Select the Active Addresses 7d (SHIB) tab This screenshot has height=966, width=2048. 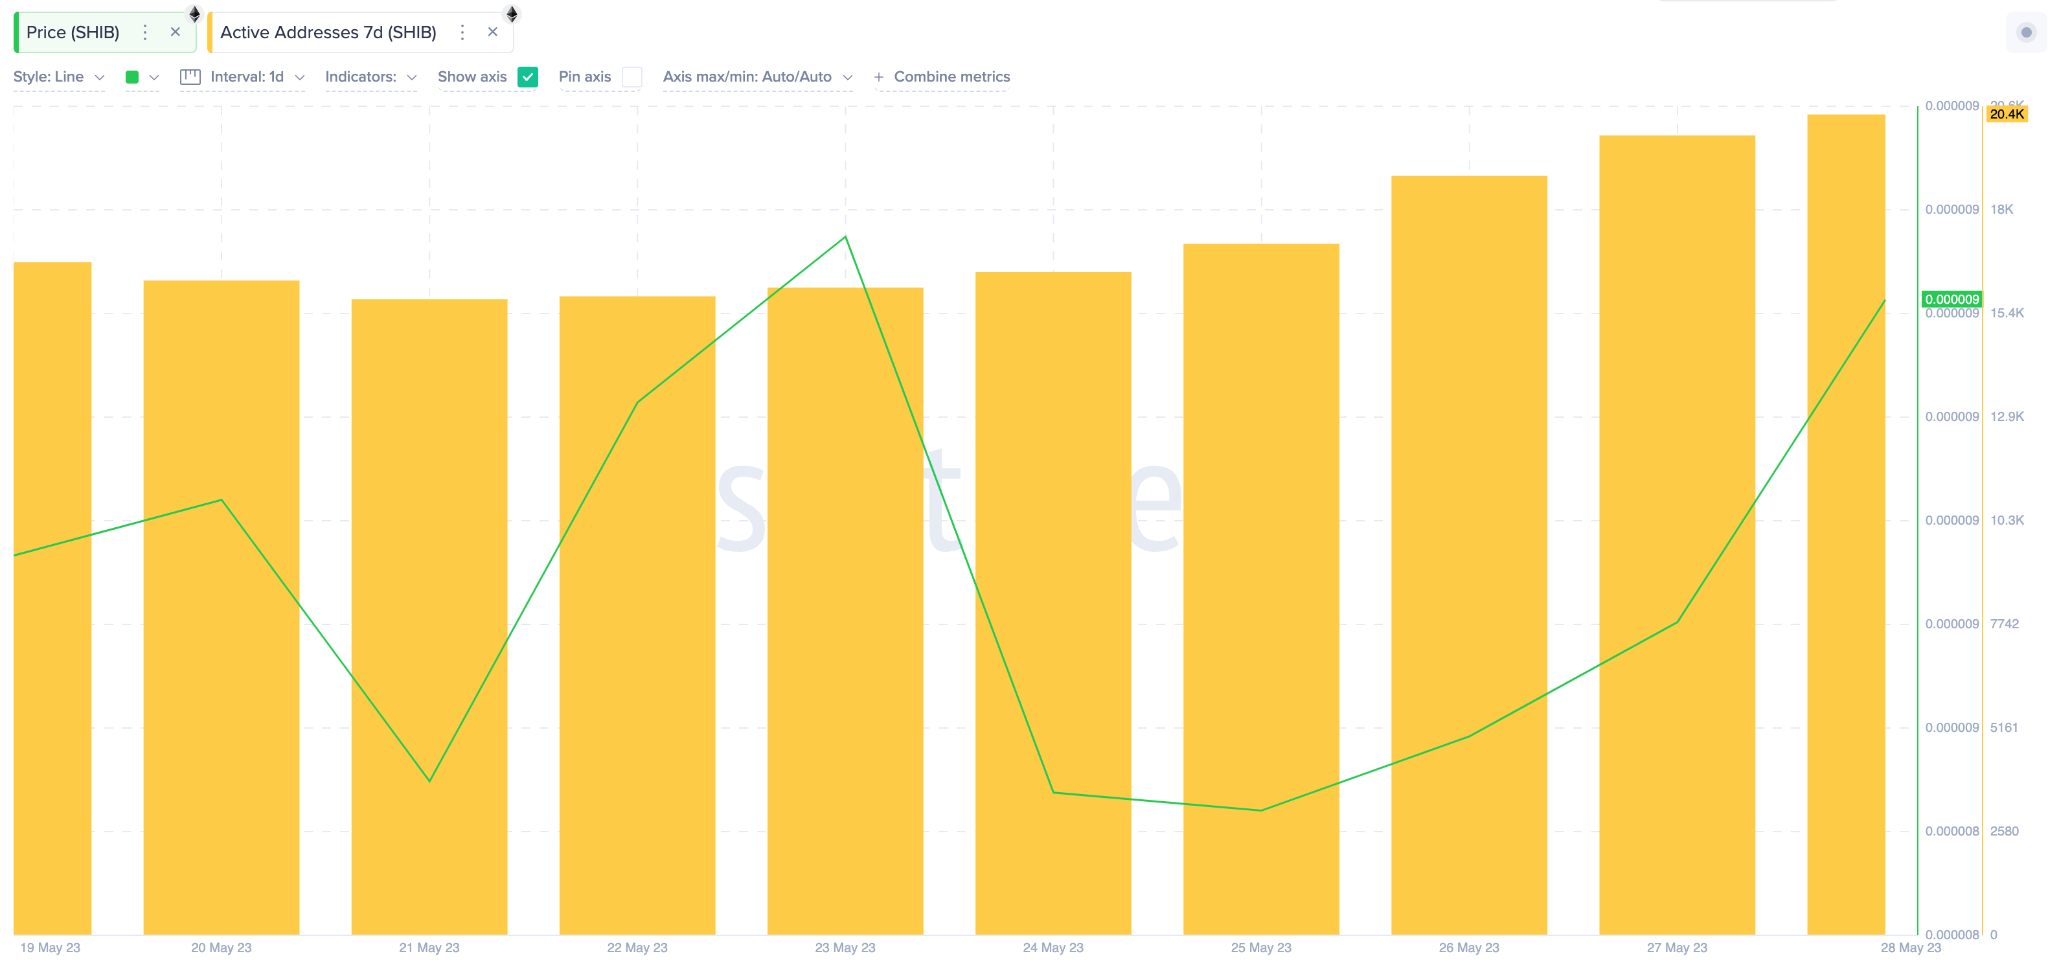pyautogui.click(x=328, y=32)
